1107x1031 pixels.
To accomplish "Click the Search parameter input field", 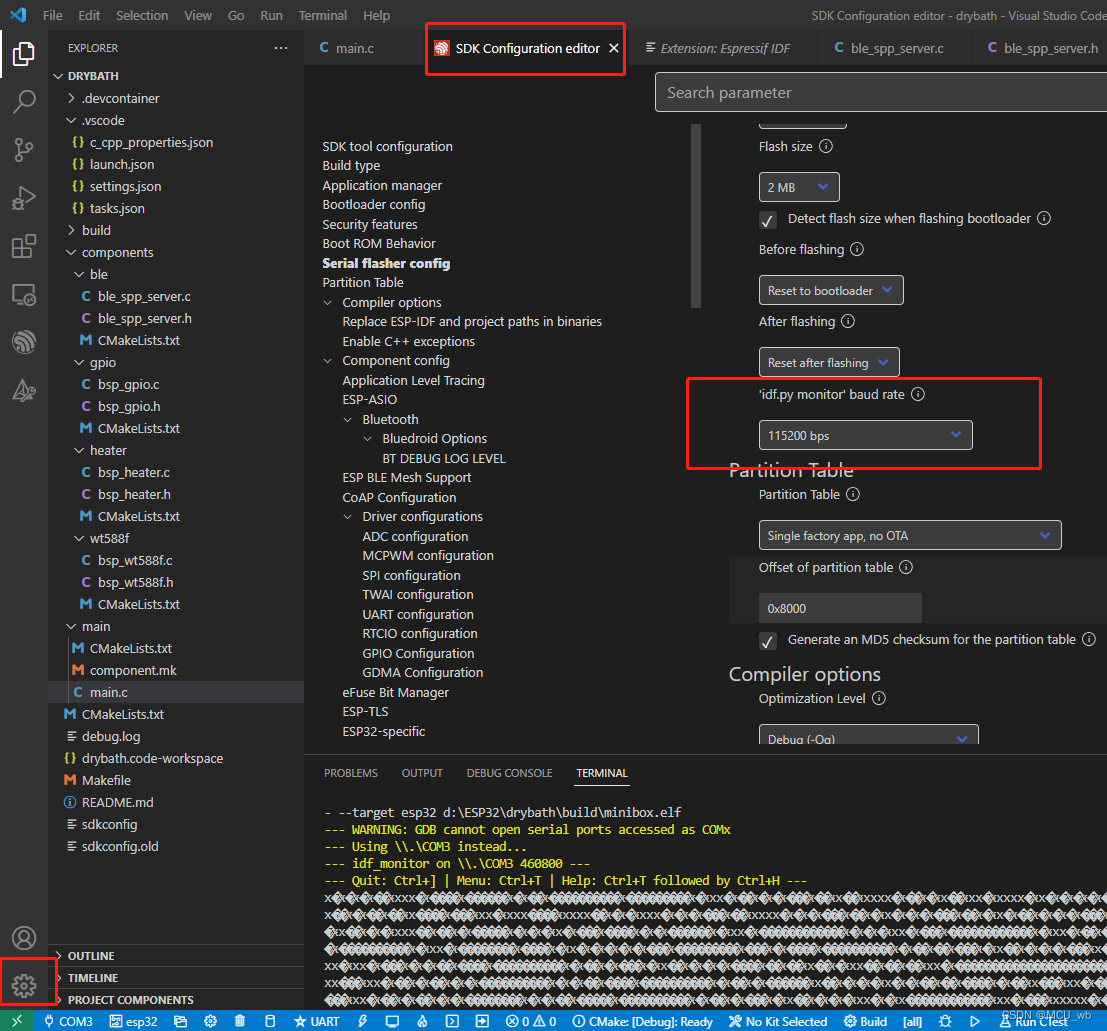I will (880, 93).
